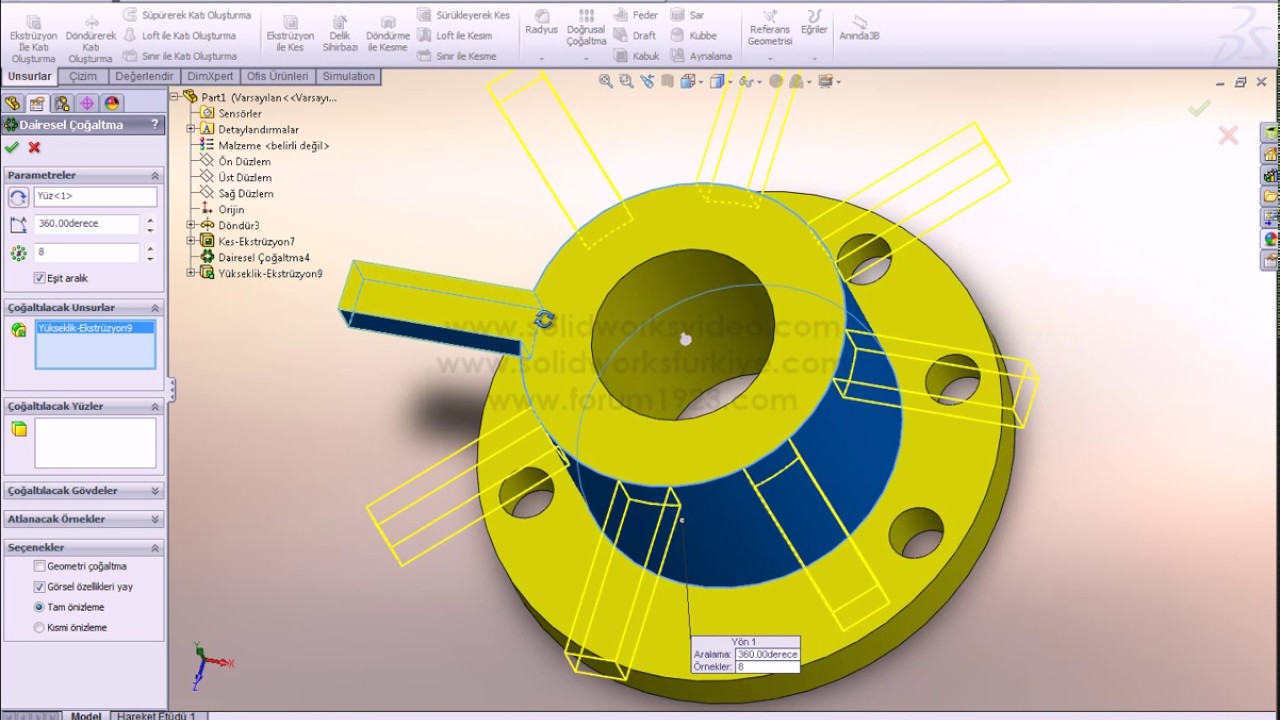The image size is (1280, 720).
Task: Select the Tam önizleme radio button
Action: click(39, 607)
